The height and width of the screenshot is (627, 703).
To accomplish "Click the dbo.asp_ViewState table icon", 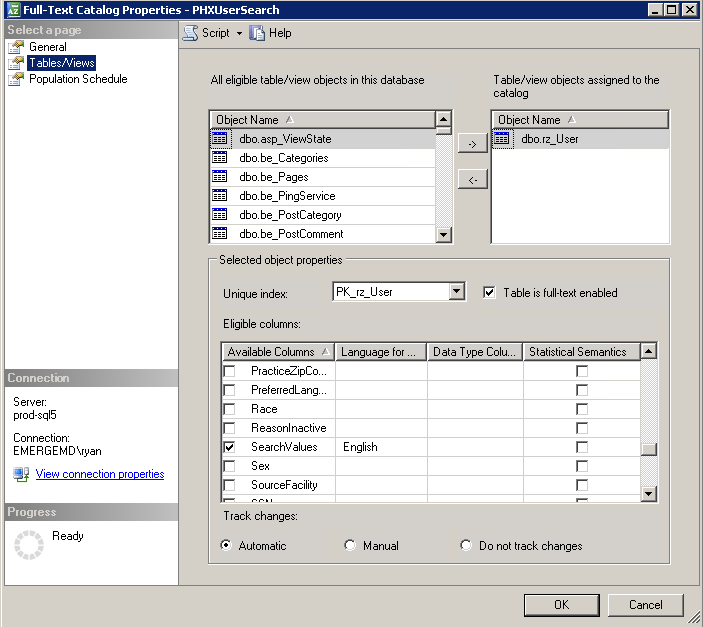I will [220, 139].
